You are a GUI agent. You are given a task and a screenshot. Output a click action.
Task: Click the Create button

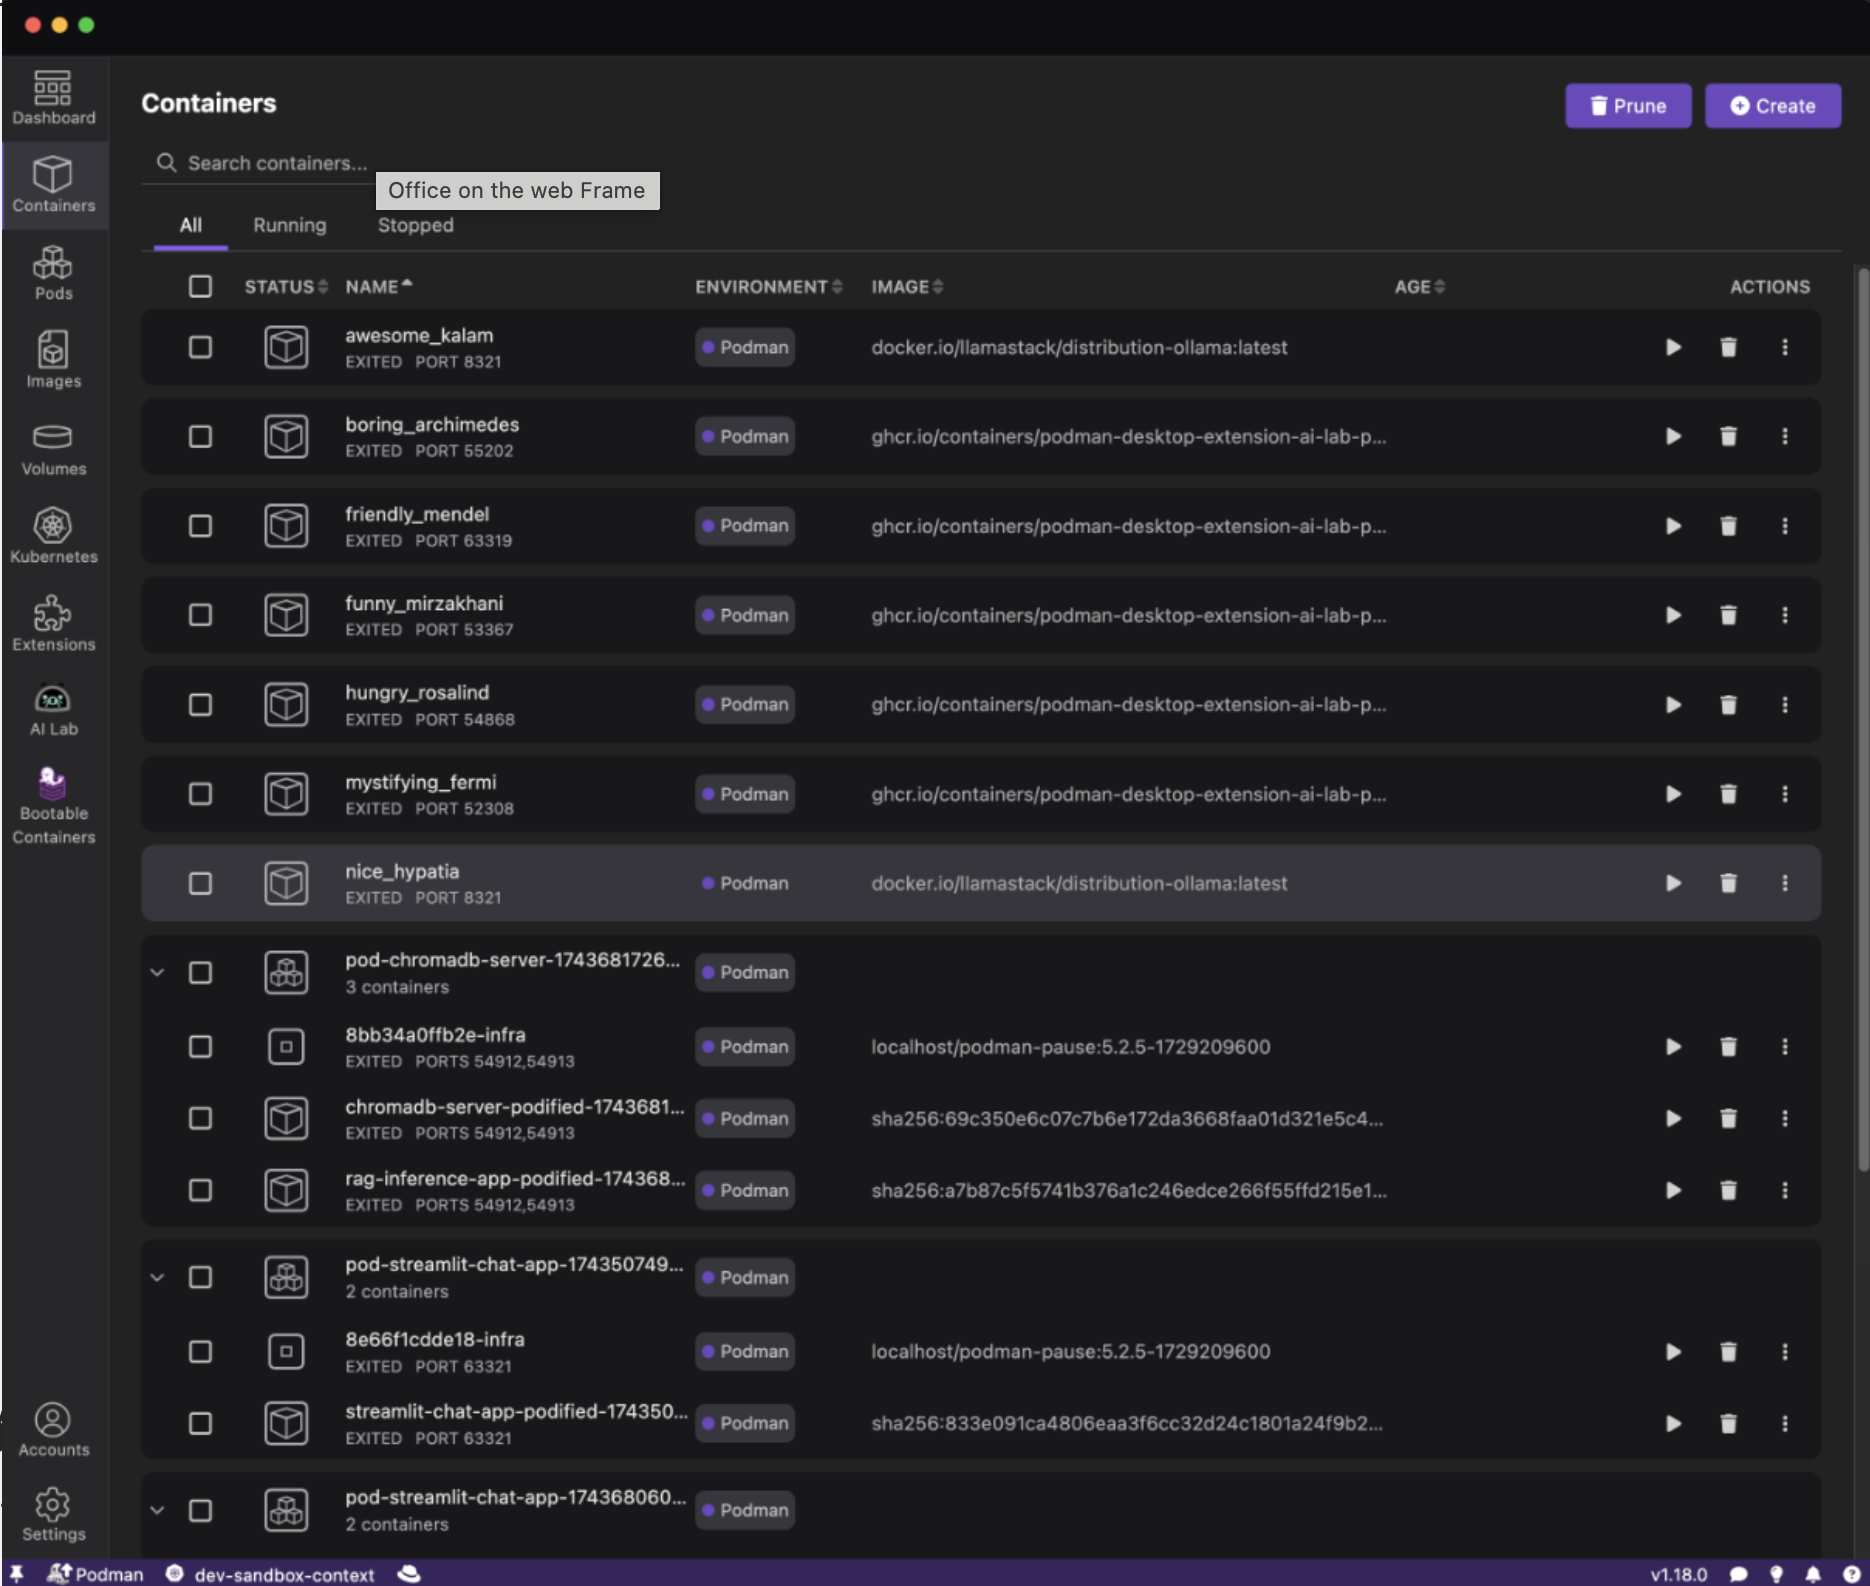1772,106
